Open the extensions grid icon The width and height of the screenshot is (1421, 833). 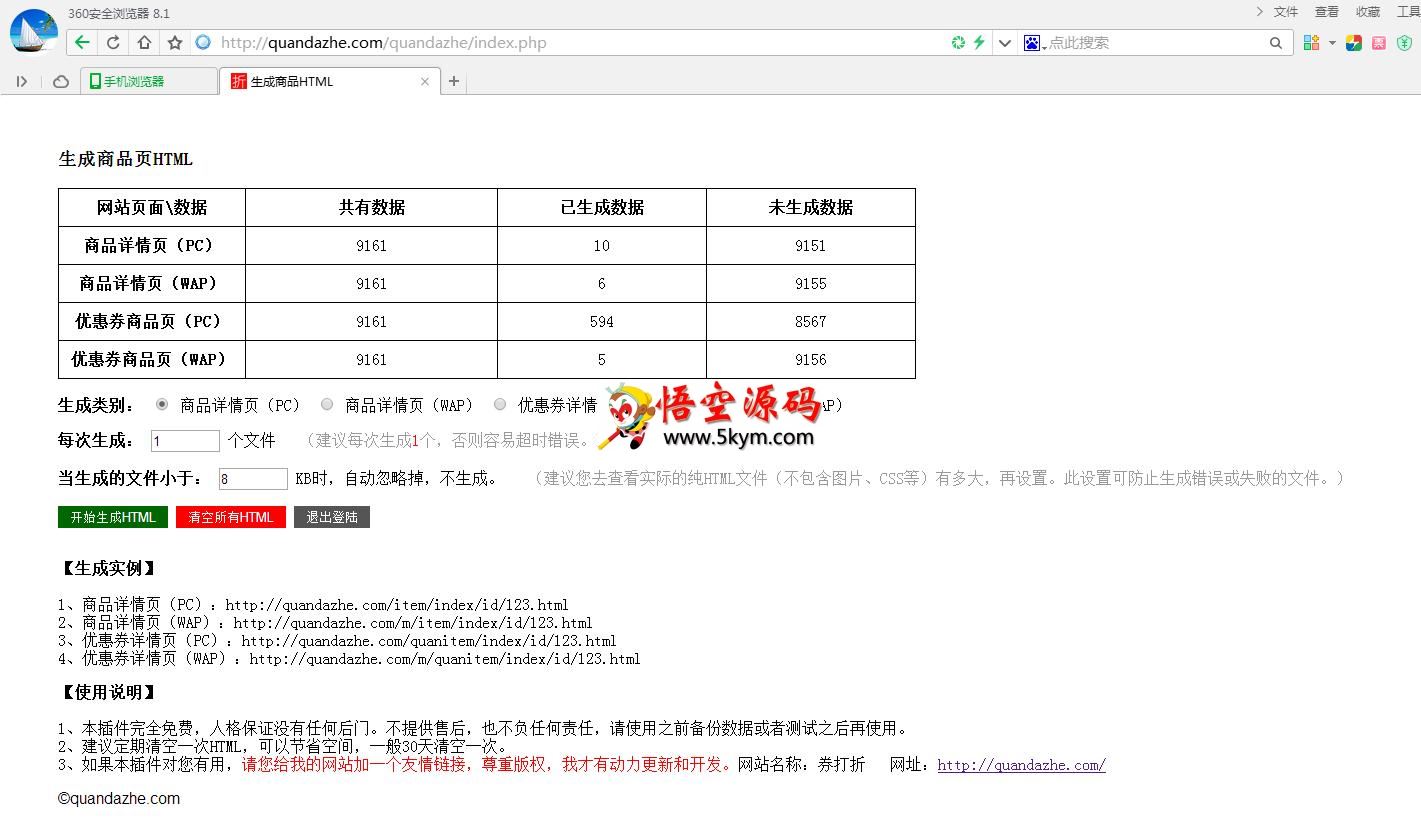point(1311,42)
